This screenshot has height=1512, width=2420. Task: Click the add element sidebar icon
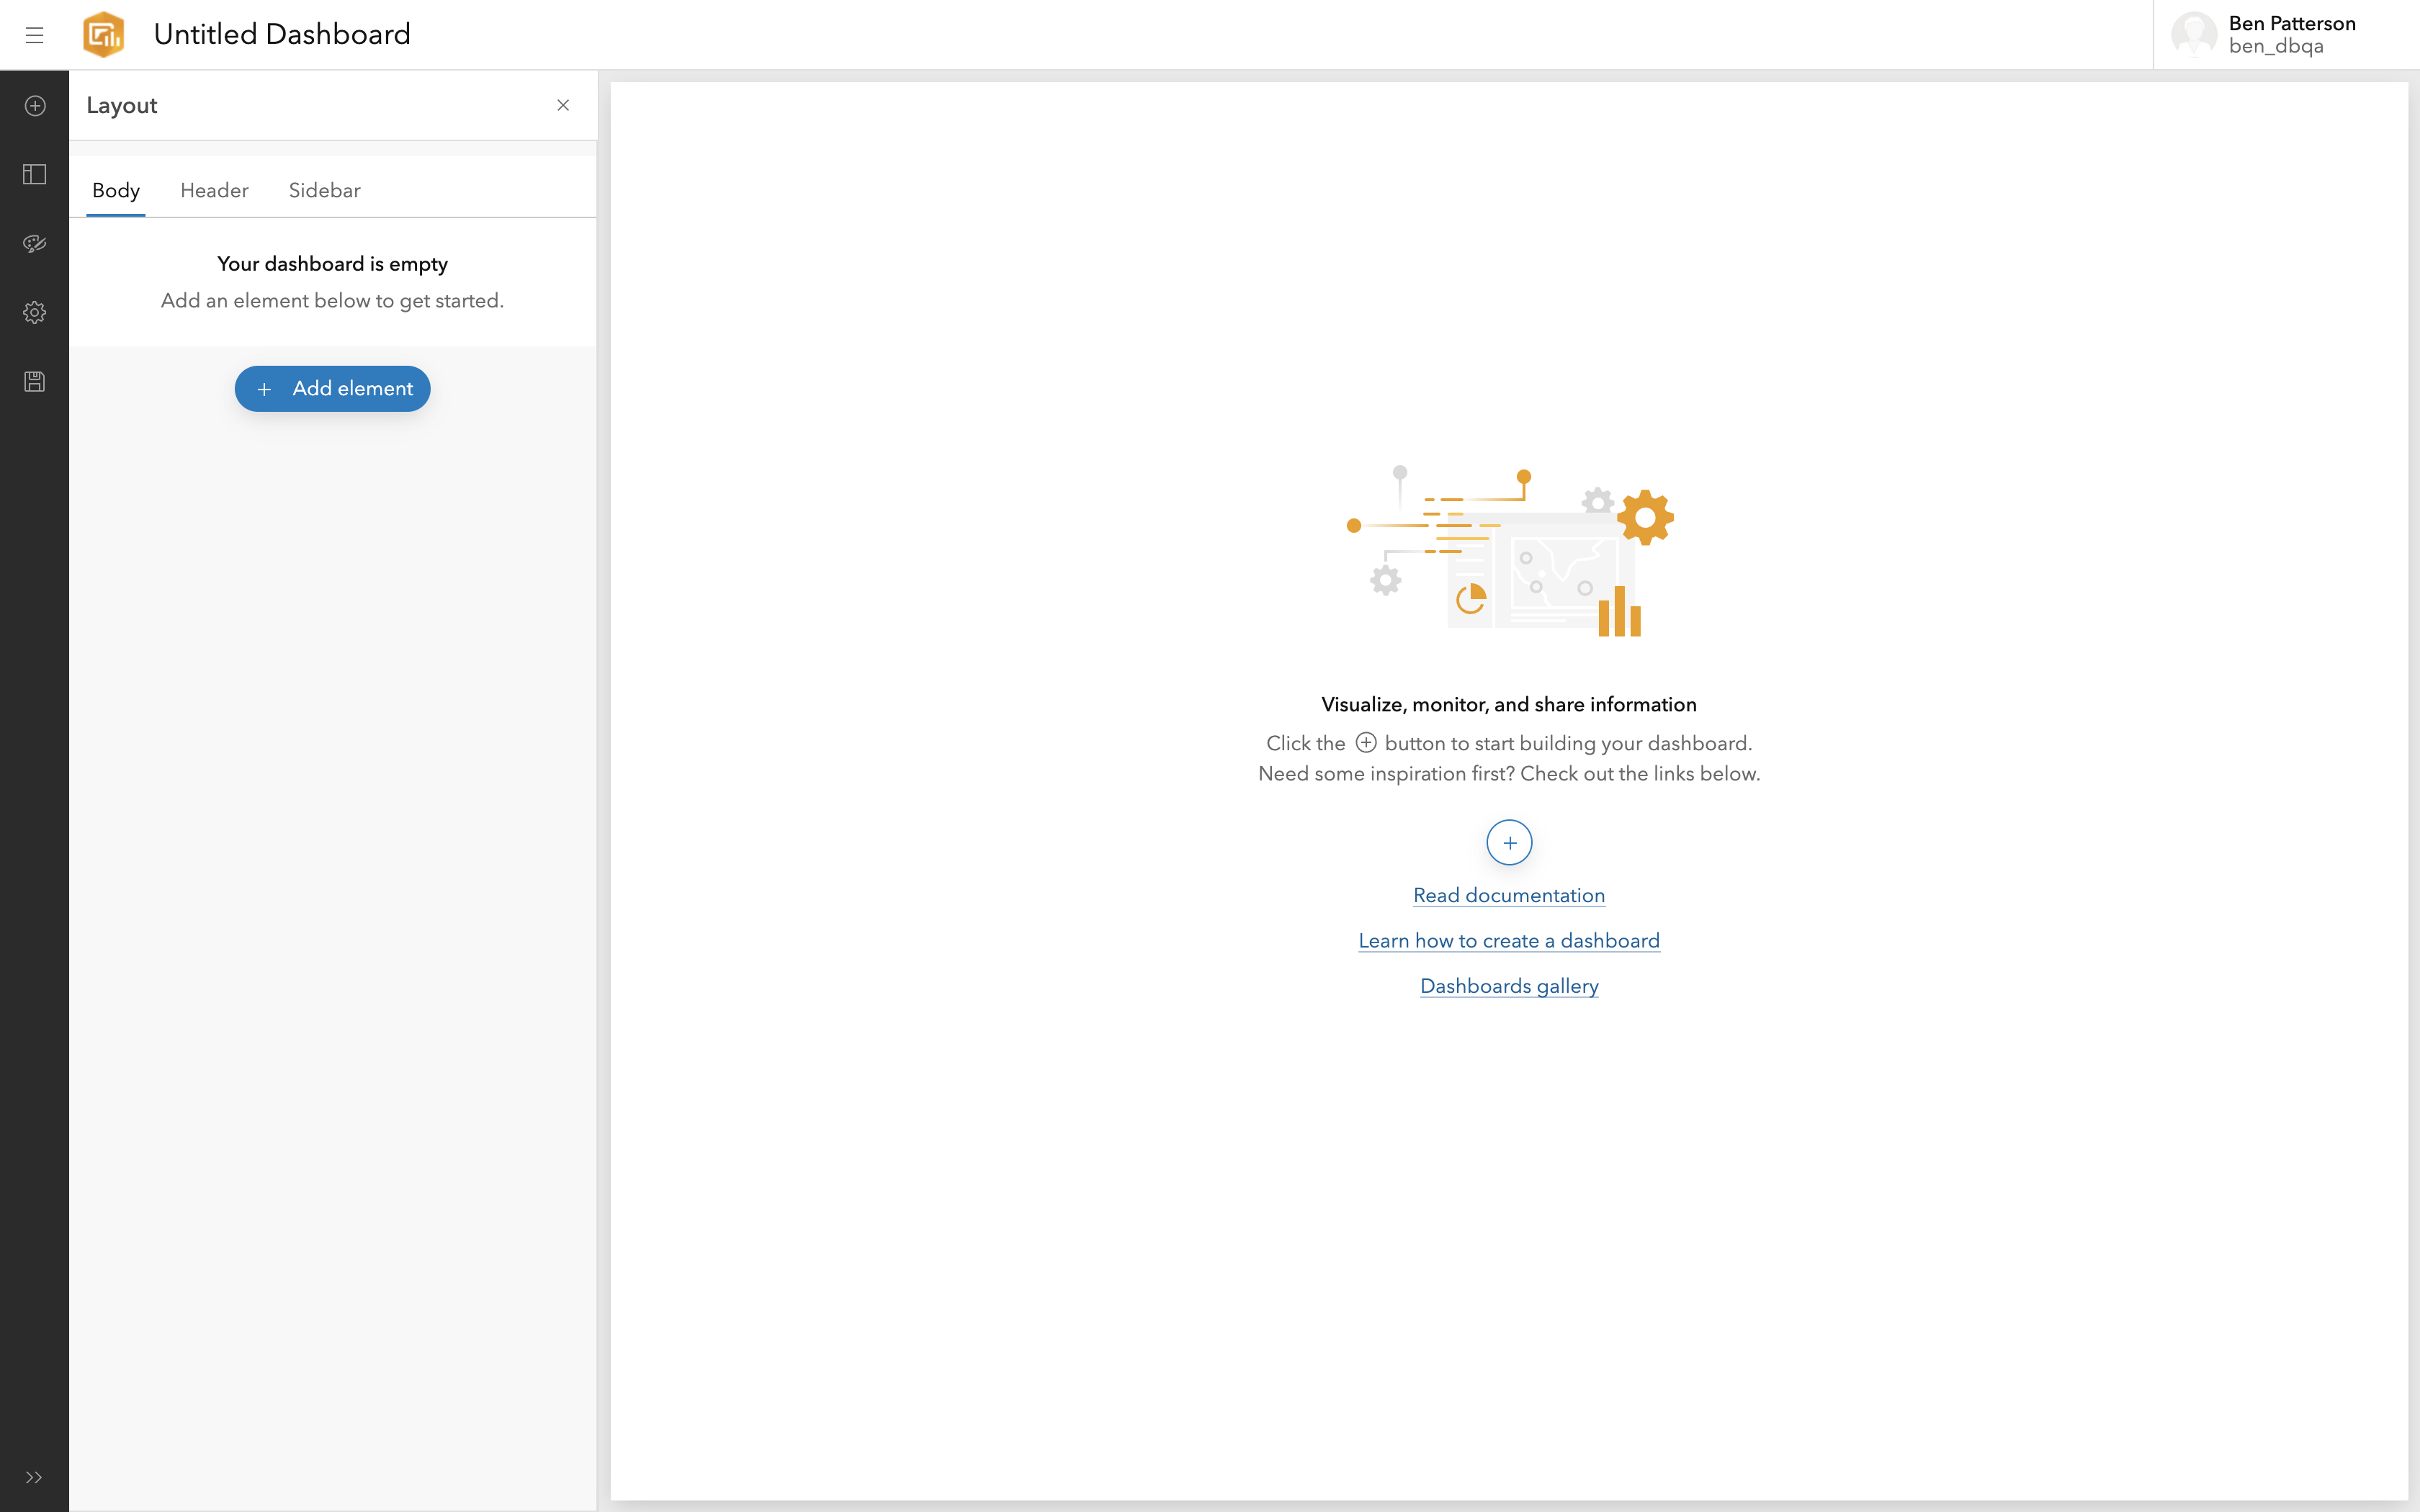pyautogui.click(x=34, y=106)
